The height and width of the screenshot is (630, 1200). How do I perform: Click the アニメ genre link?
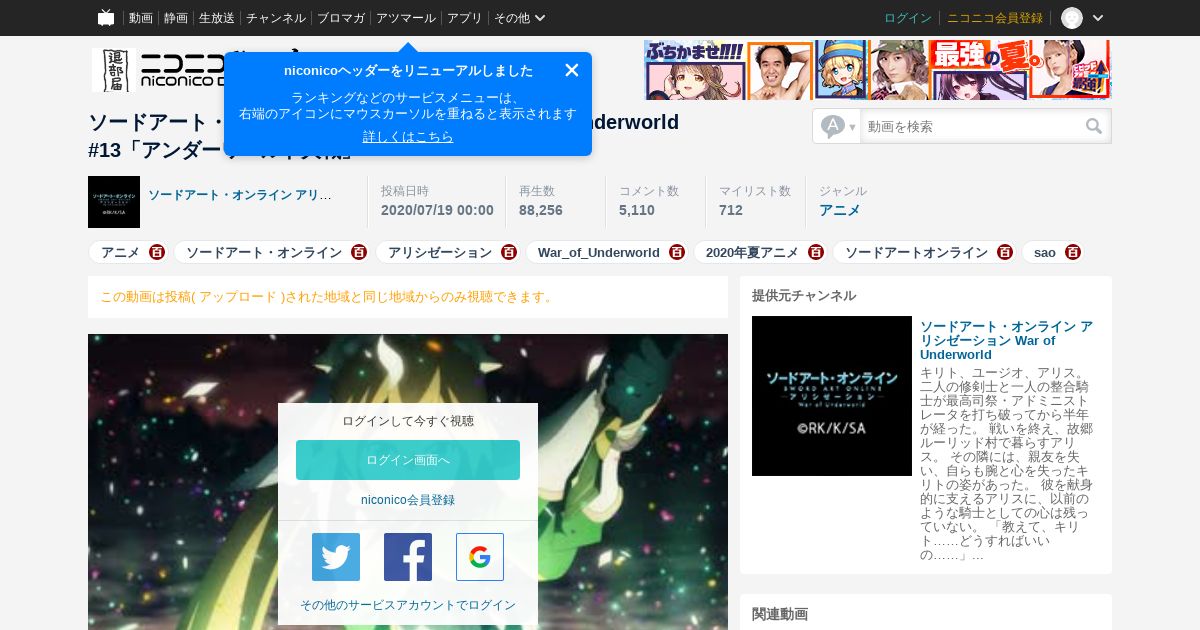pyautogui.click(x=840, y=210)
